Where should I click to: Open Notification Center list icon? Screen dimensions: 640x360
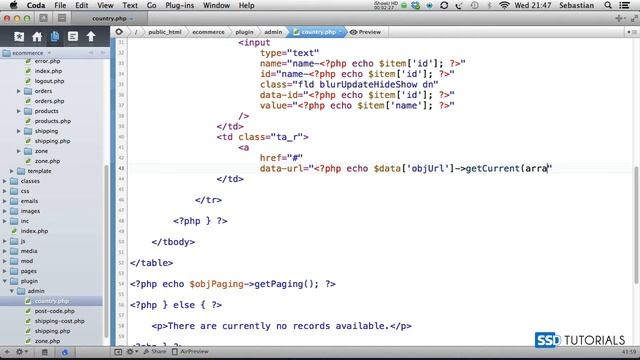[x=624, y=5]
